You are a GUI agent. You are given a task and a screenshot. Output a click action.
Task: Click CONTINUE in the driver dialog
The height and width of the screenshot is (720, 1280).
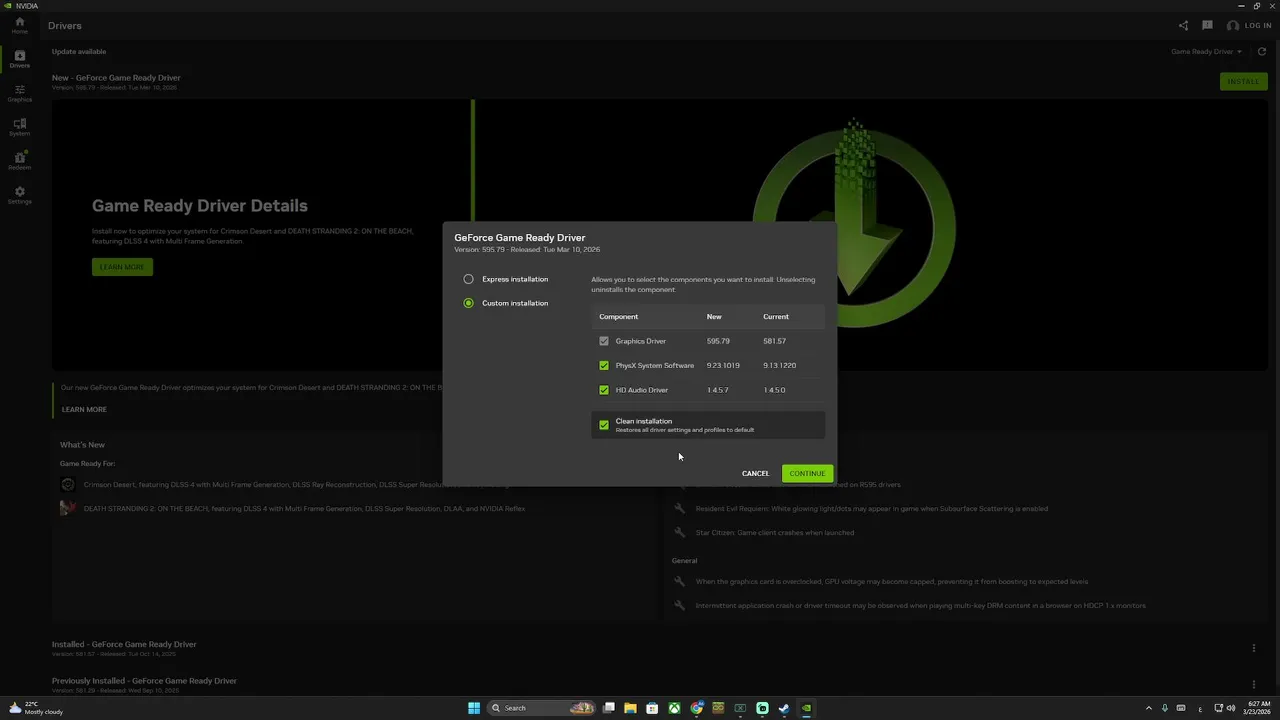pyautogui.click(x=807, y=473)
